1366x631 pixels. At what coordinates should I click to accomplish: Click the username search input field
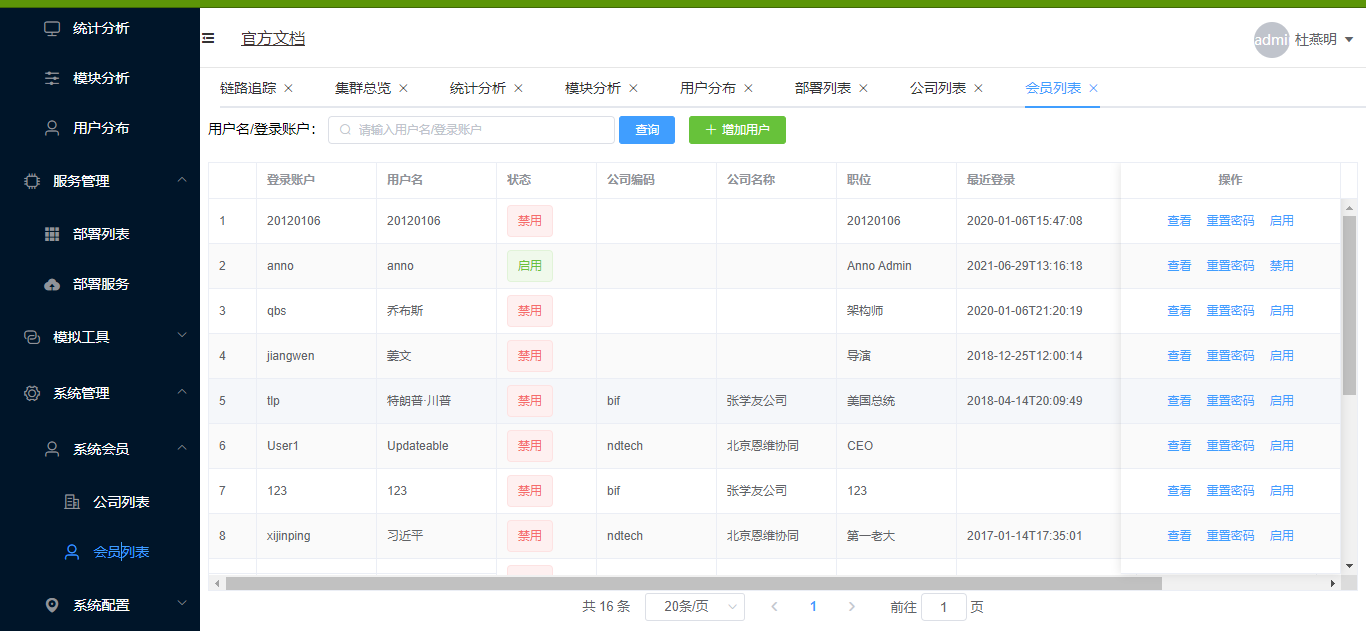[470, 130]
